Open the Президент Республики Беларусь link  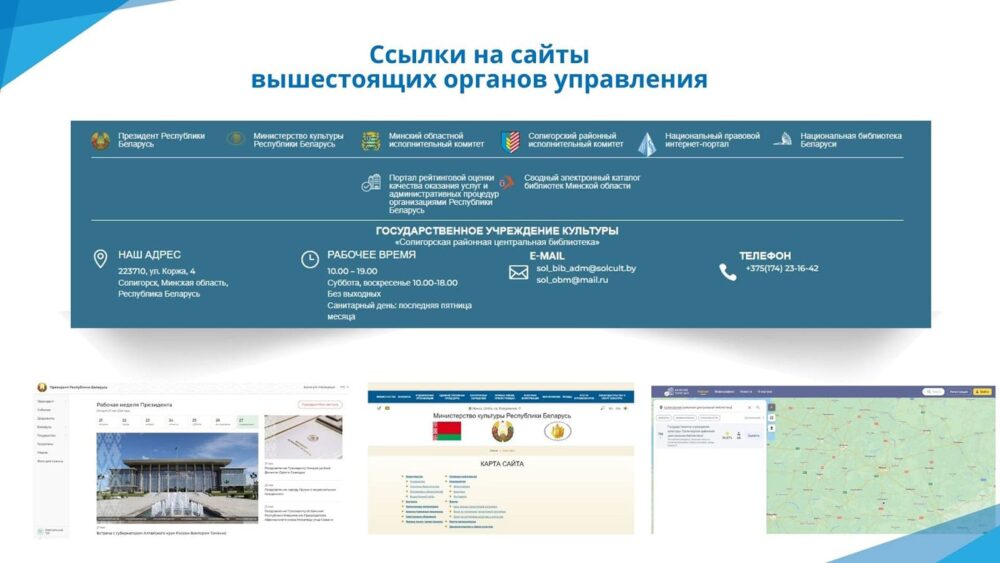[161, 140]
